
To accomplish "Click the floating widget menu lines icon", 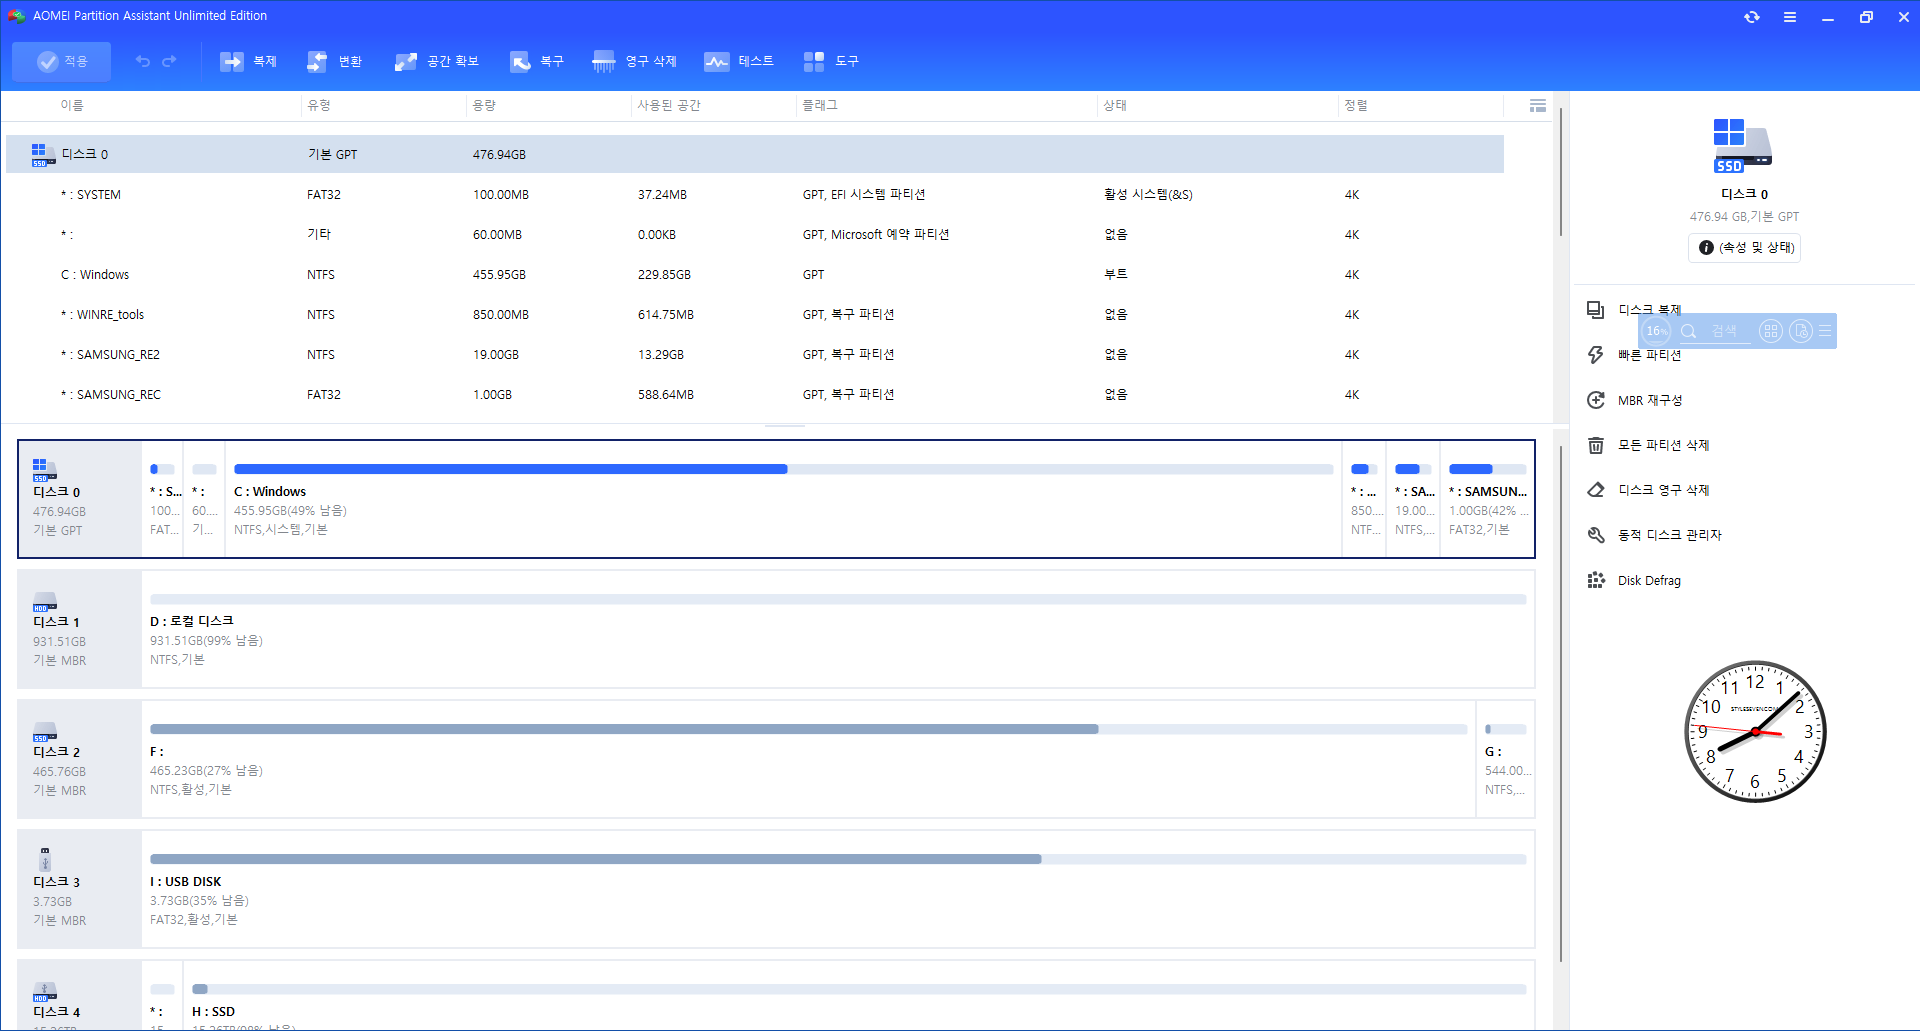I will pyautogui.click(x=1825, y=331).
